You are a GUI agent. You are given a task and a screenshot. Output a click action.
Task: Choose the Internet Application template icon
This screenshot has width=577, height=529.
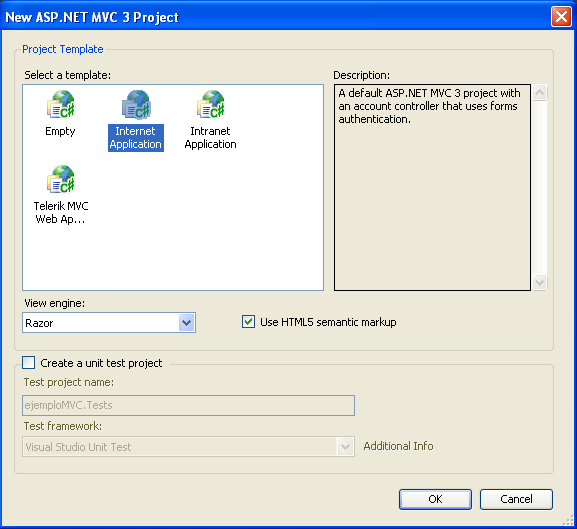point(136,104)
